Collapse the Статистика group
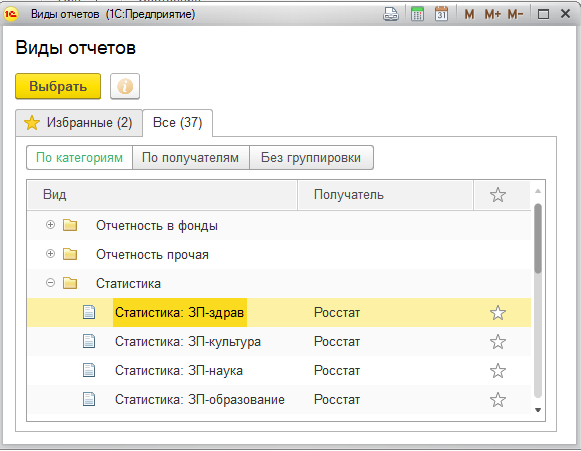The height and width of the screenshot is (451, 581). click(50, 283)
